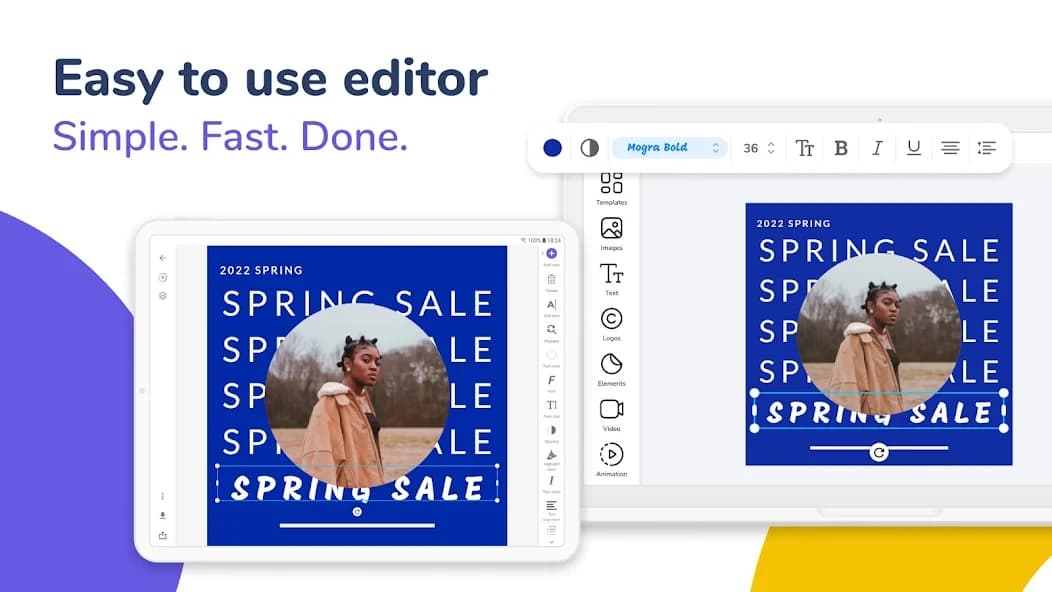
Task: Select the SPRING SALE text on the laptop canvas
Action: [877, 407]
